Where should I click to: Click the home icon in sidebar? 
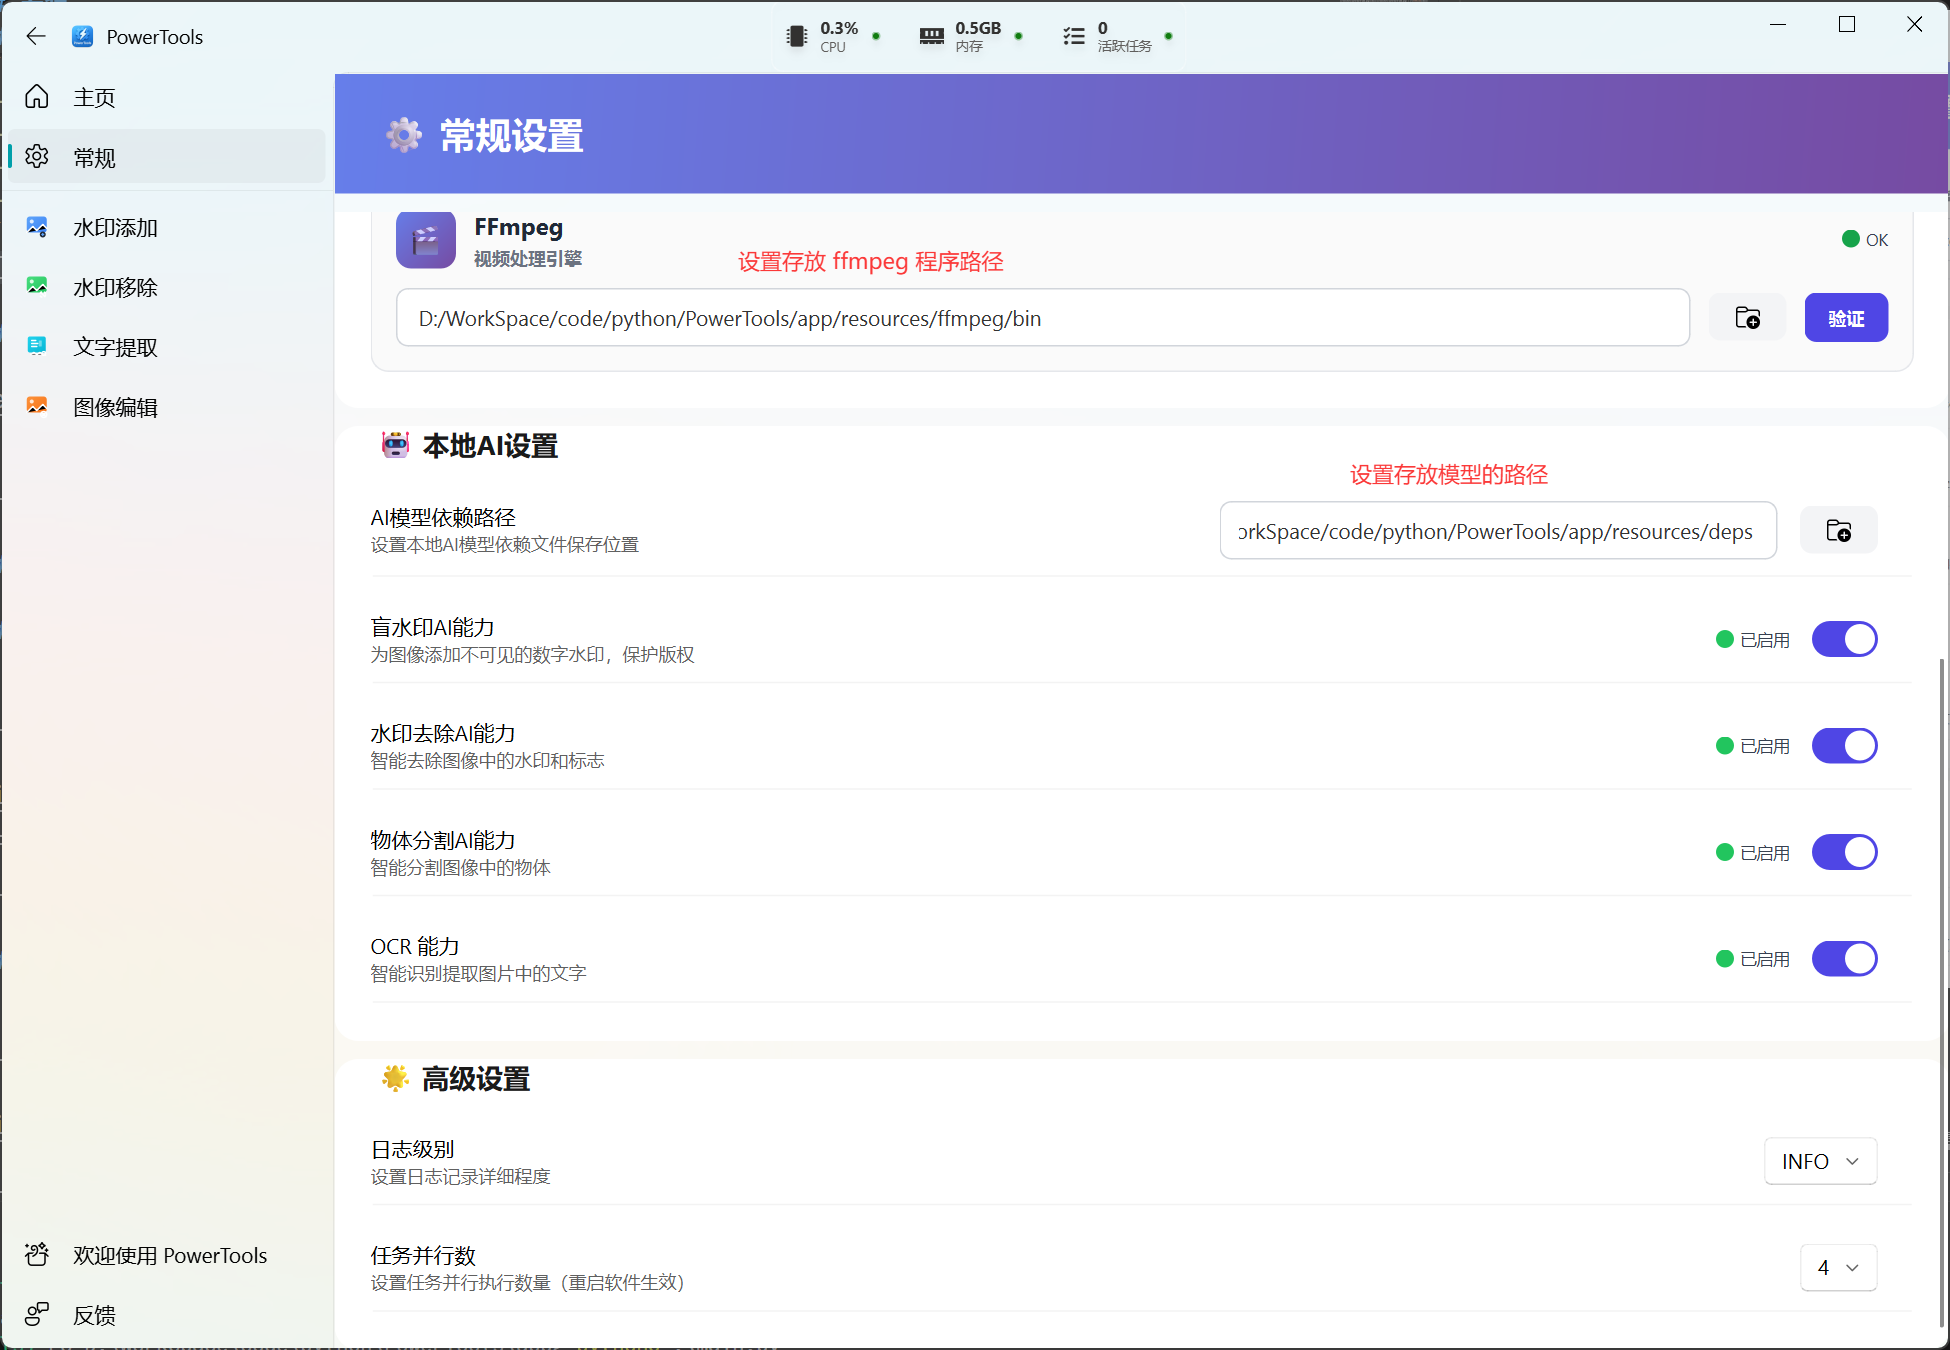(37, 97)
